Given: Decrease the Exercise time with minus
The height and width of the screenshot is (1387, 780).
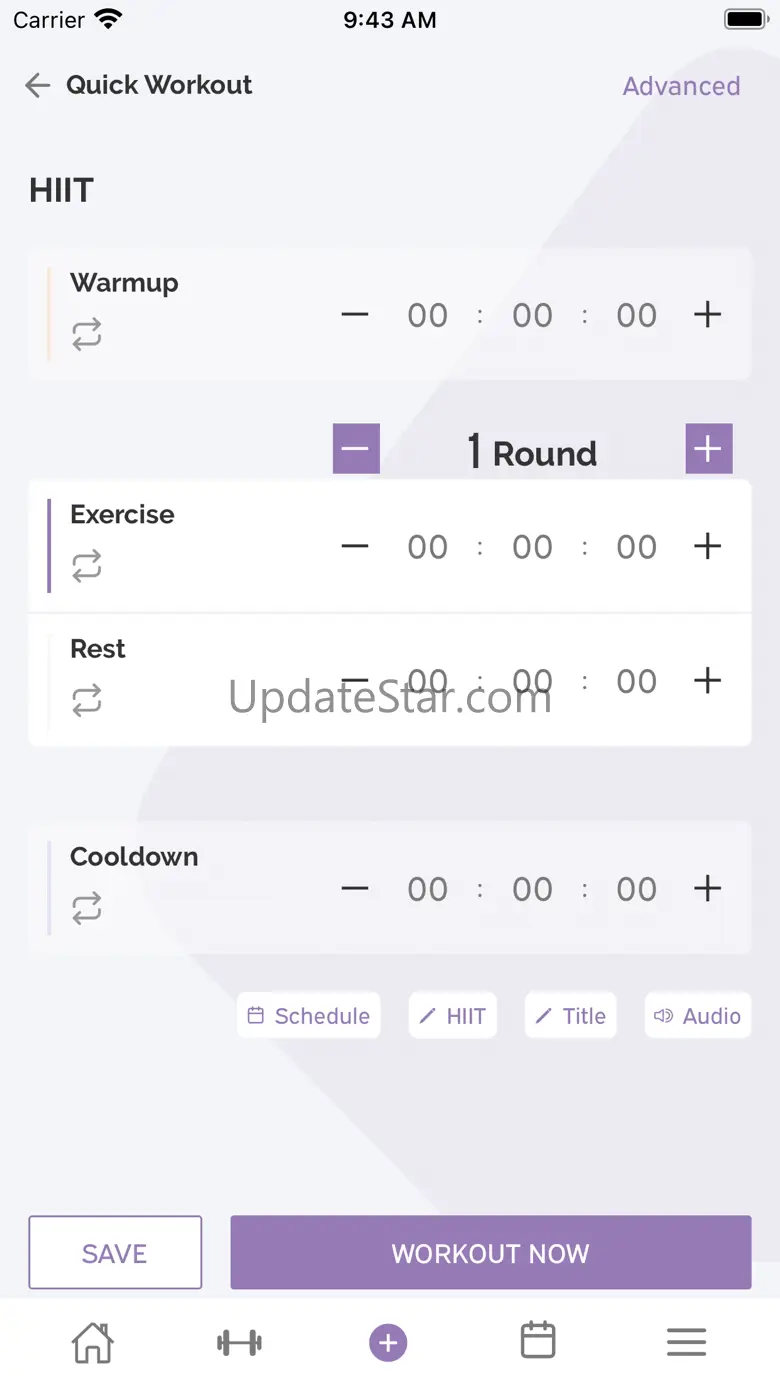Looking at the screenshot, I should point(355,547).
